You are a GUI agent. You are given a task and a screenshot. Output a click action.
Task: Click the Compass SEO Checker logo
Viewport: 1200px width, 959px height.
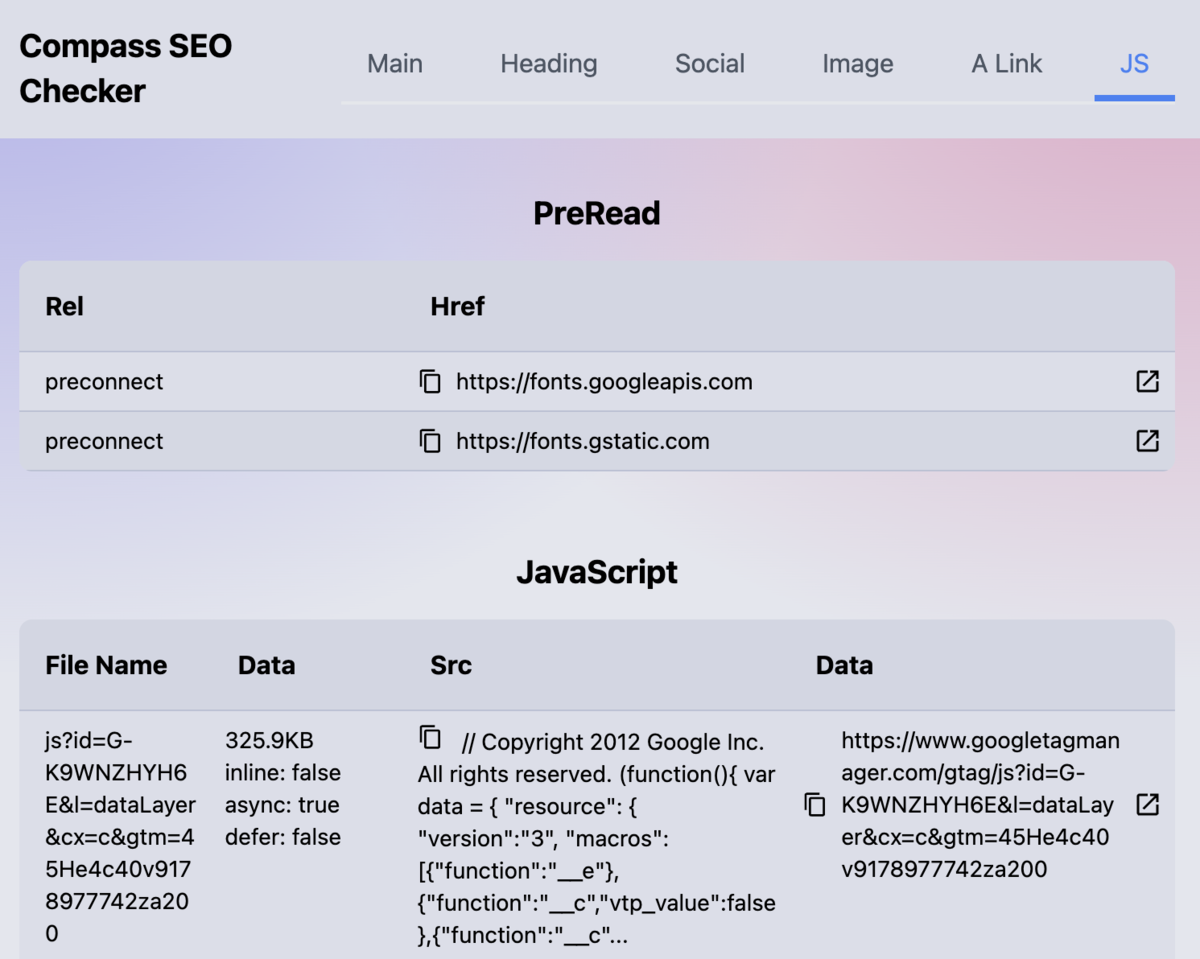[125, 67]
